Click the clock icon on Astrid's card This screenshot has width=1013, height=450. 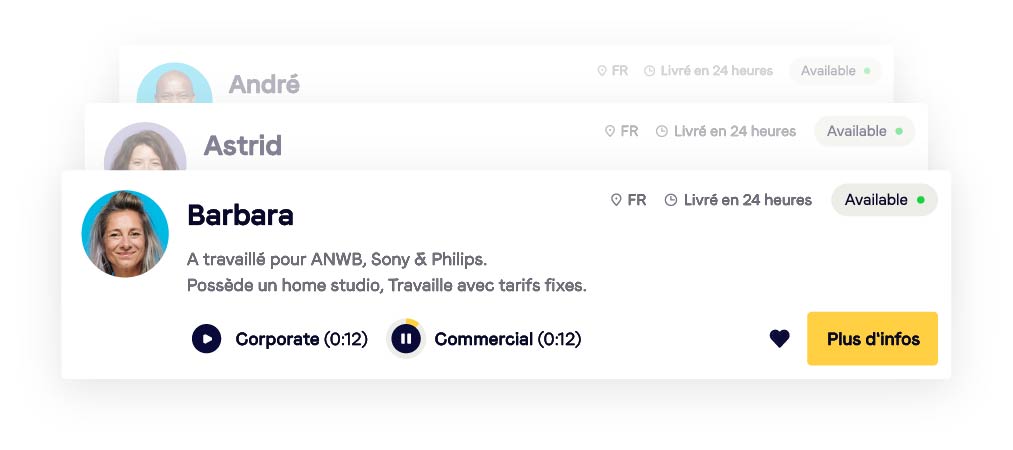click(x=661, y=131)
